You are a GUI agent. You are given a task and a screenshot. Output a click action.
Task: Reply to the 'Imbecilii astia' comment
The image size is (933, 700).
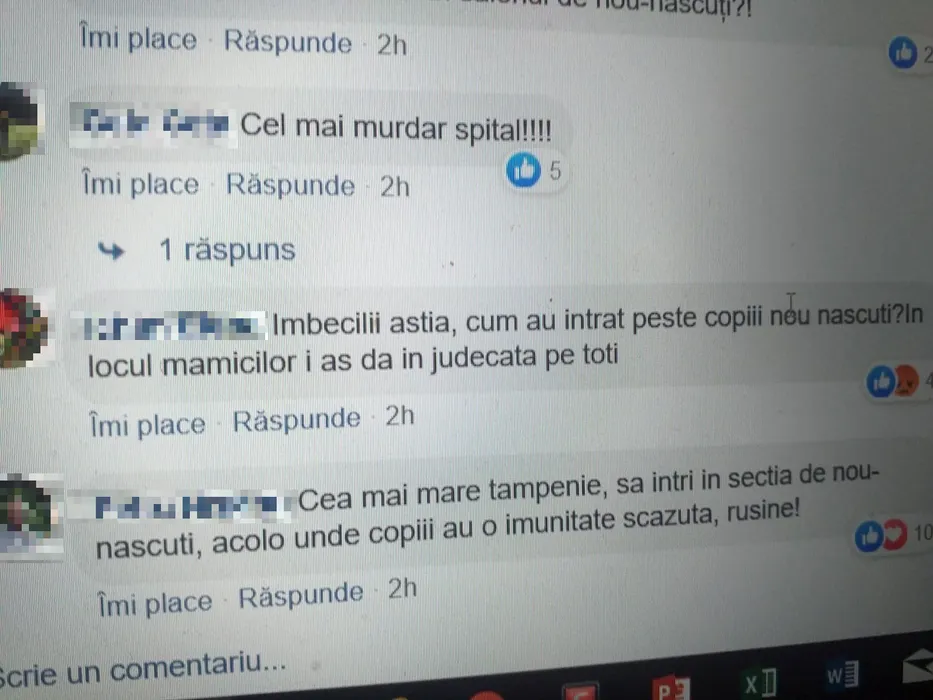tap(296, 420)
